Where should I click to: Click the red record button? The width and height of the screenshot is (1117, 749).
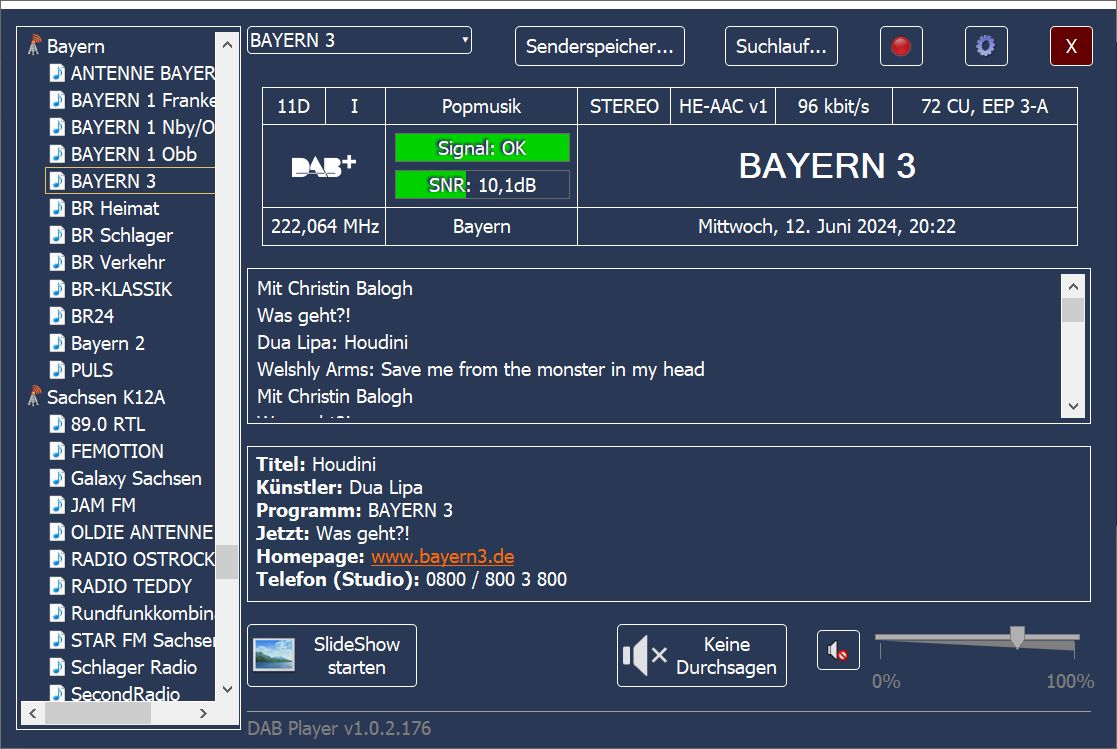click(x=900, y=47)
